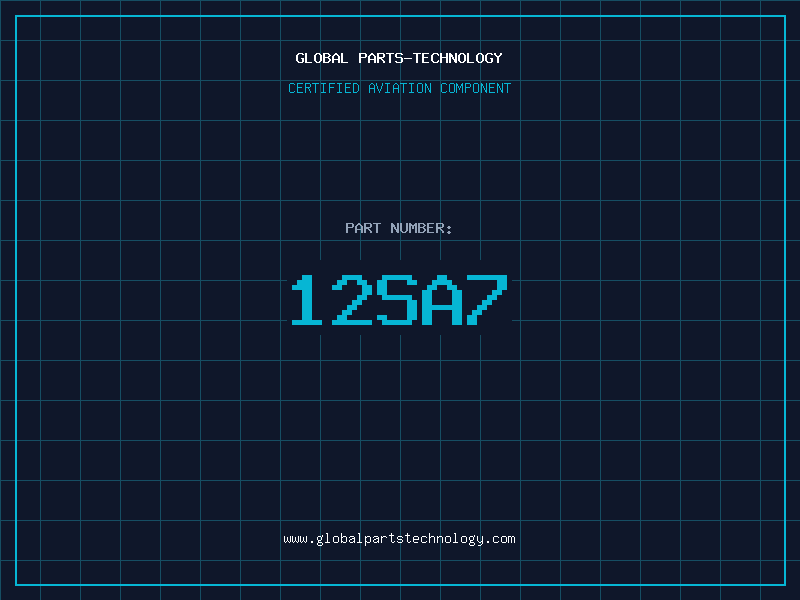Click the PART NUMBER: label
Viewport: 800px width, 600px height.
coord(398,228)
